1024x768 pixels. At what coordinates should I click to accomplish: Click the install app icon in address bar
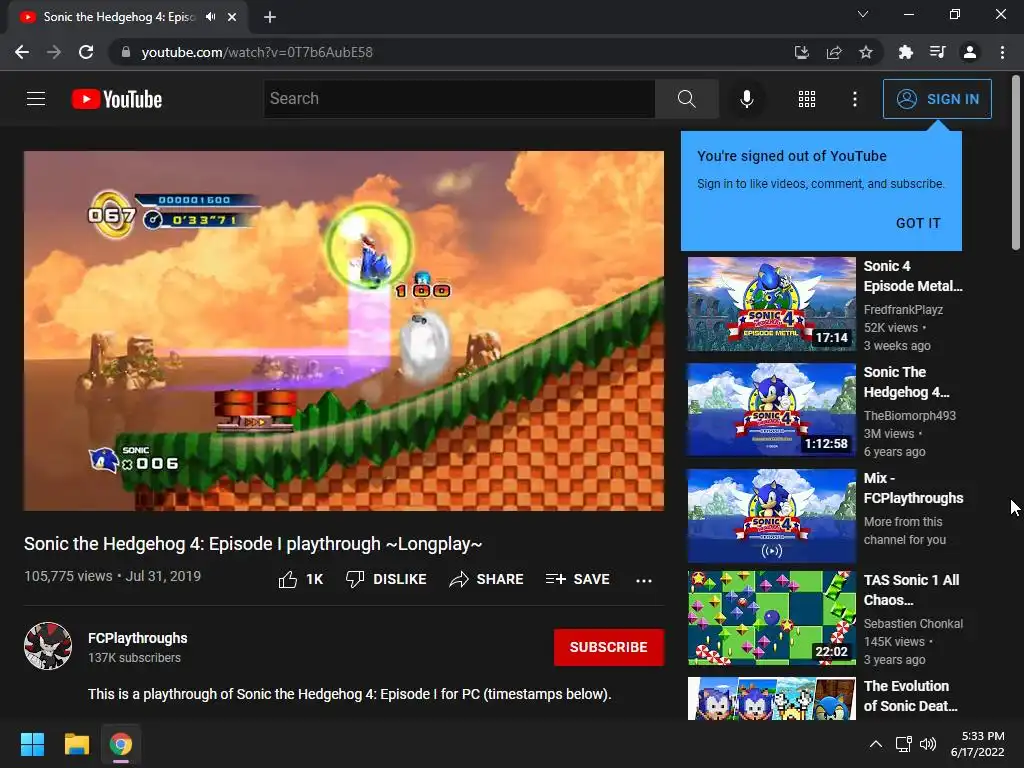pos(801,52)
